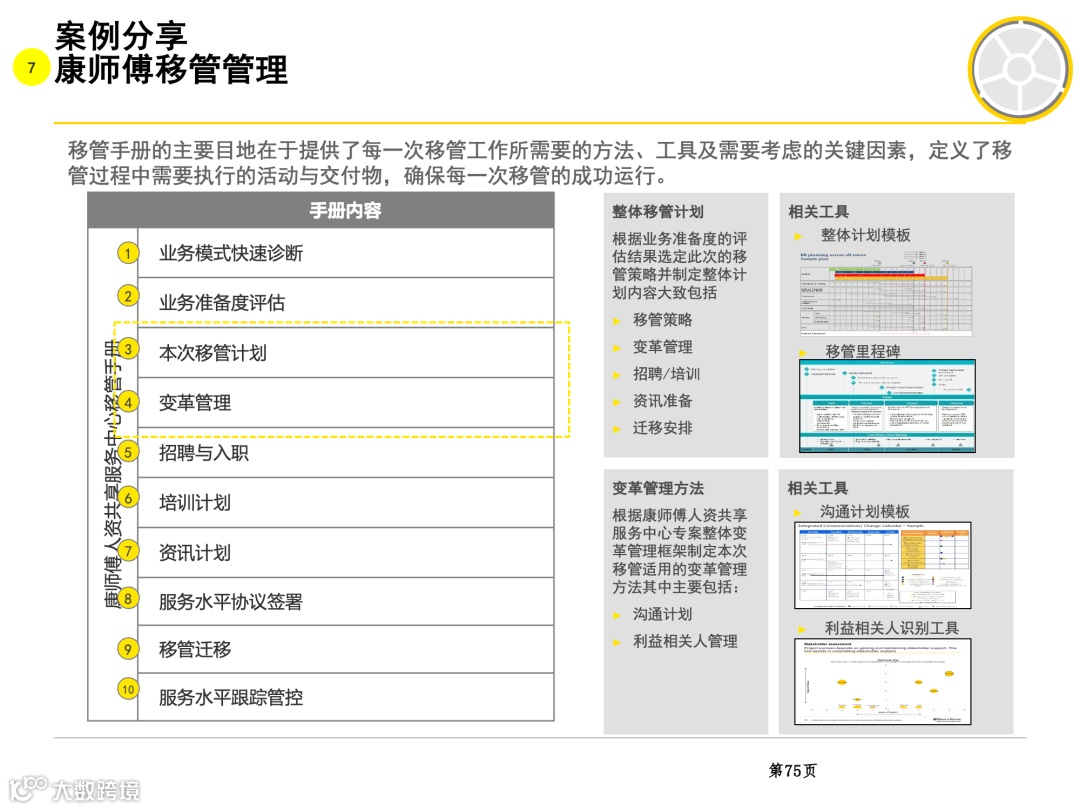The height and width of the screenshot is (810, 1080).
Task: Click number badge 5 beside 招聘与入职
Action: (x=127, y=453)
